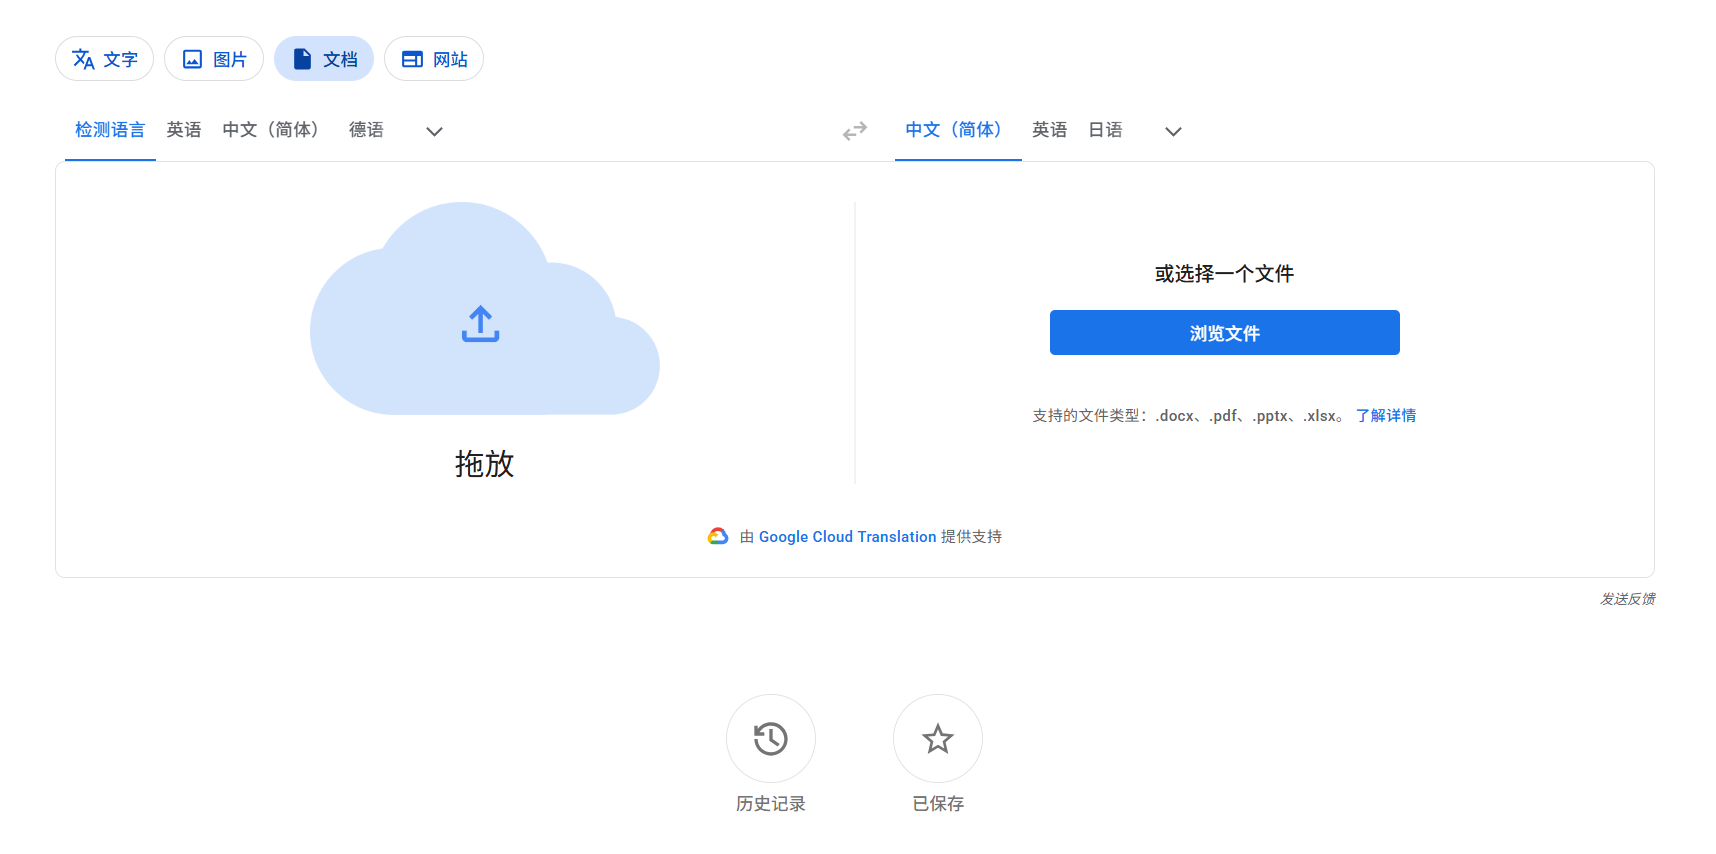Switch to 图片 image translation mode

(x=214, y=59)
